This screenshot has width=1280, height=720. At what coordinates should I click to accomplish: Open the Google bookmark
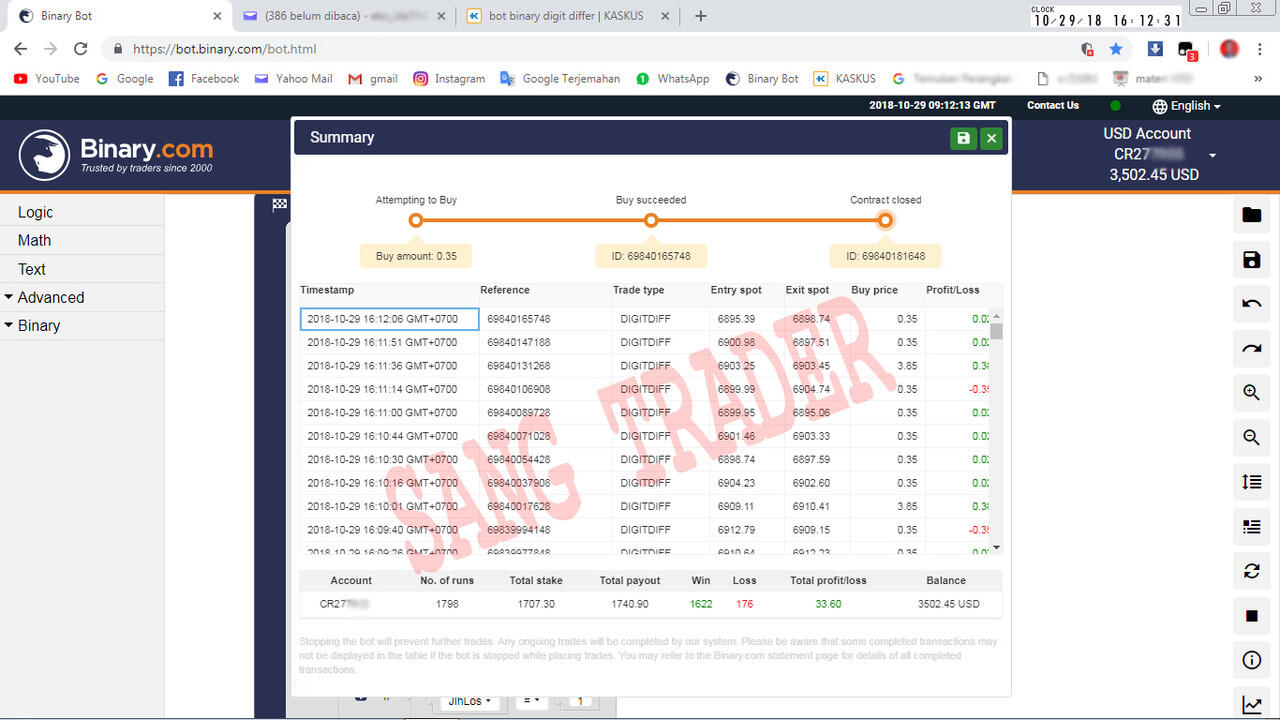[124, 78]
